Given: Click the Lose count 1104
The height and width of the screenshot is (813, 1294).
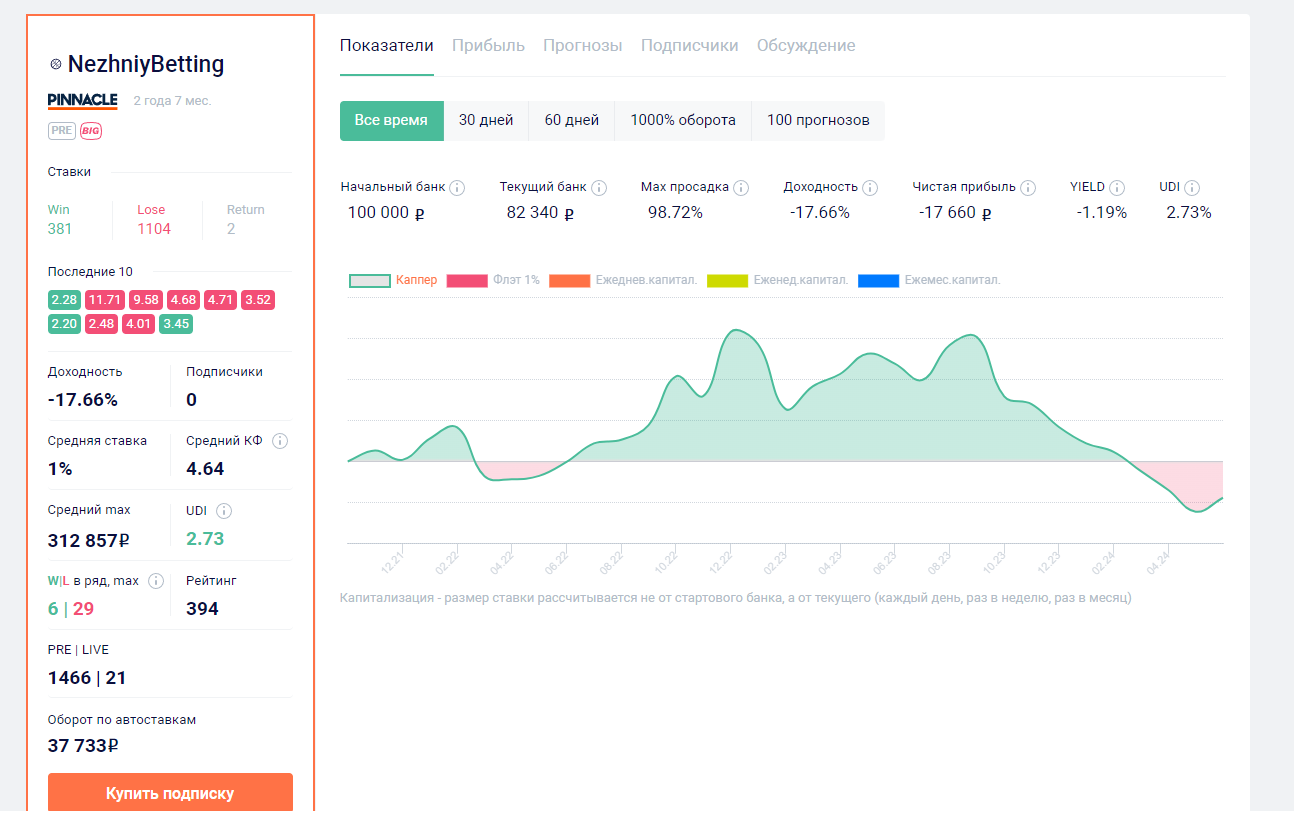Looking at the screenshot, I should tap(154, 229).
